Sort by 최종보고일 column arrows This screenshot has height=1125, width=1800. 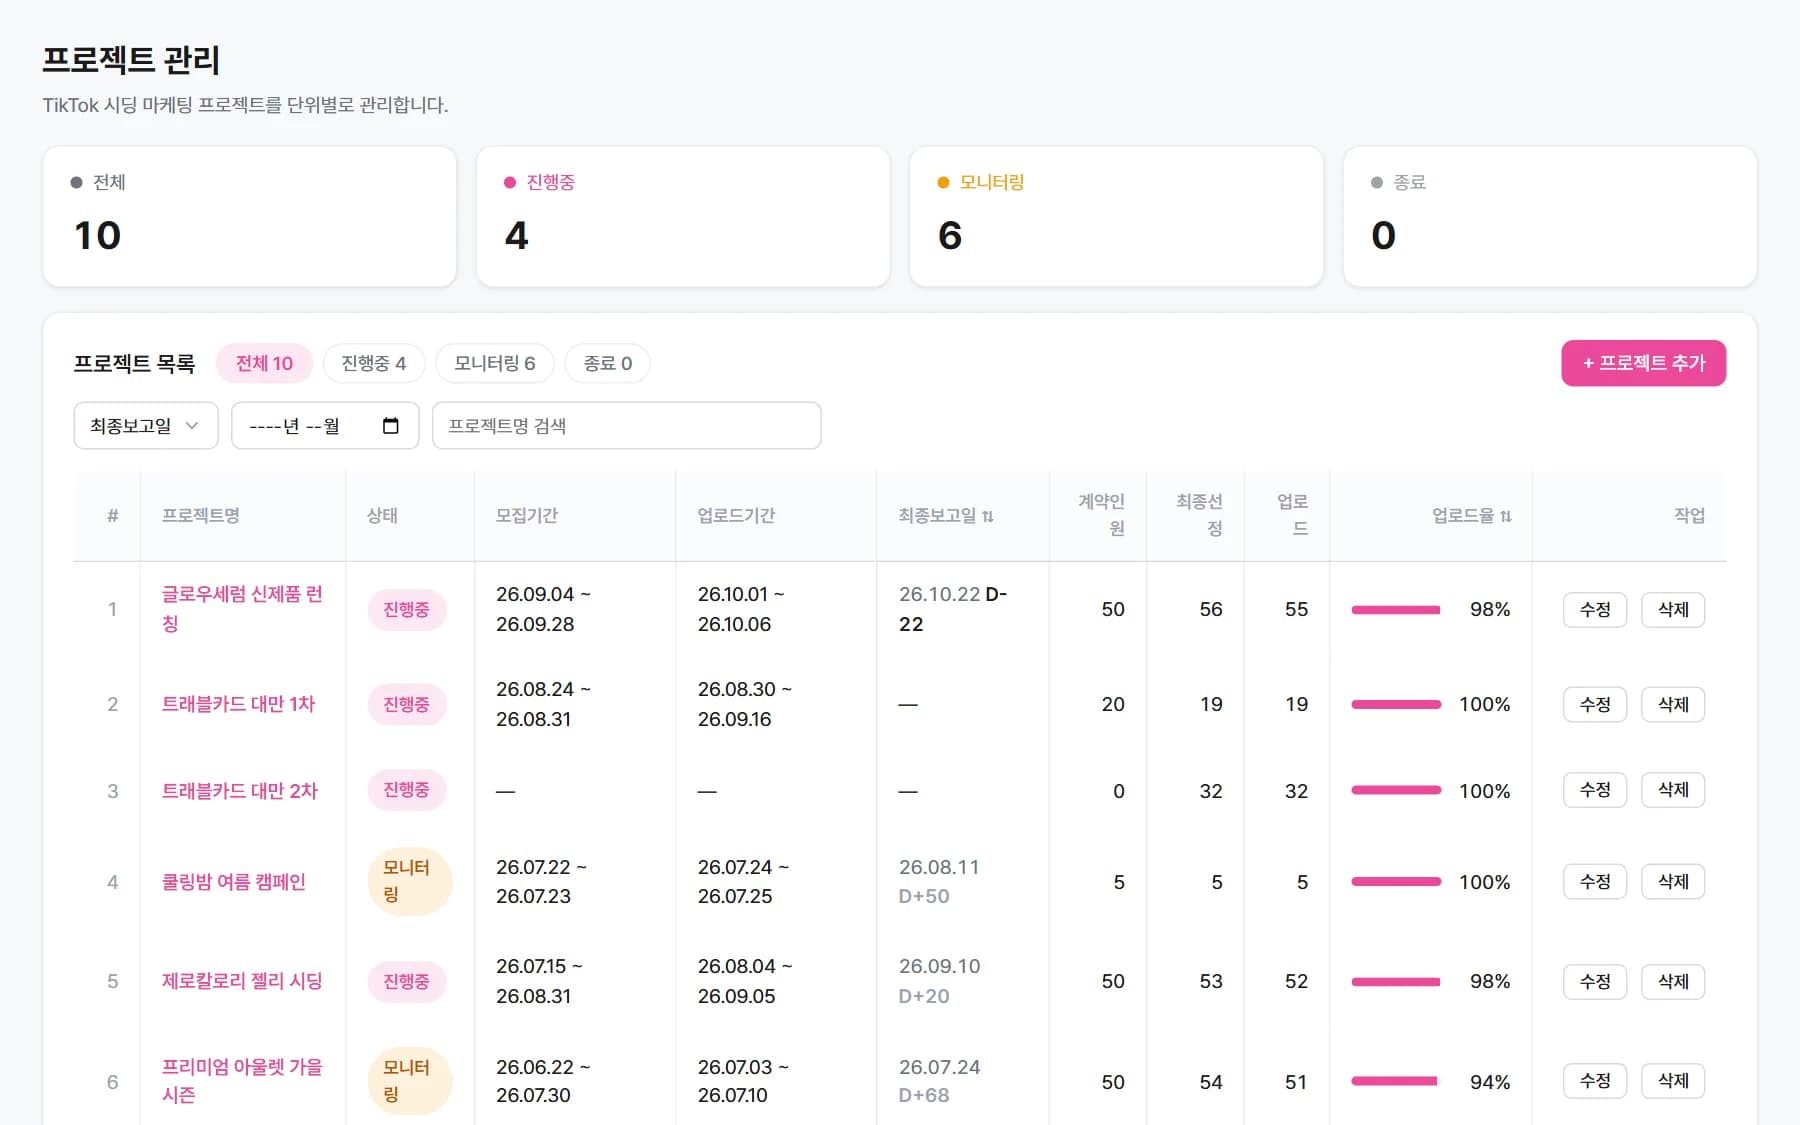[x=988, y=516]
